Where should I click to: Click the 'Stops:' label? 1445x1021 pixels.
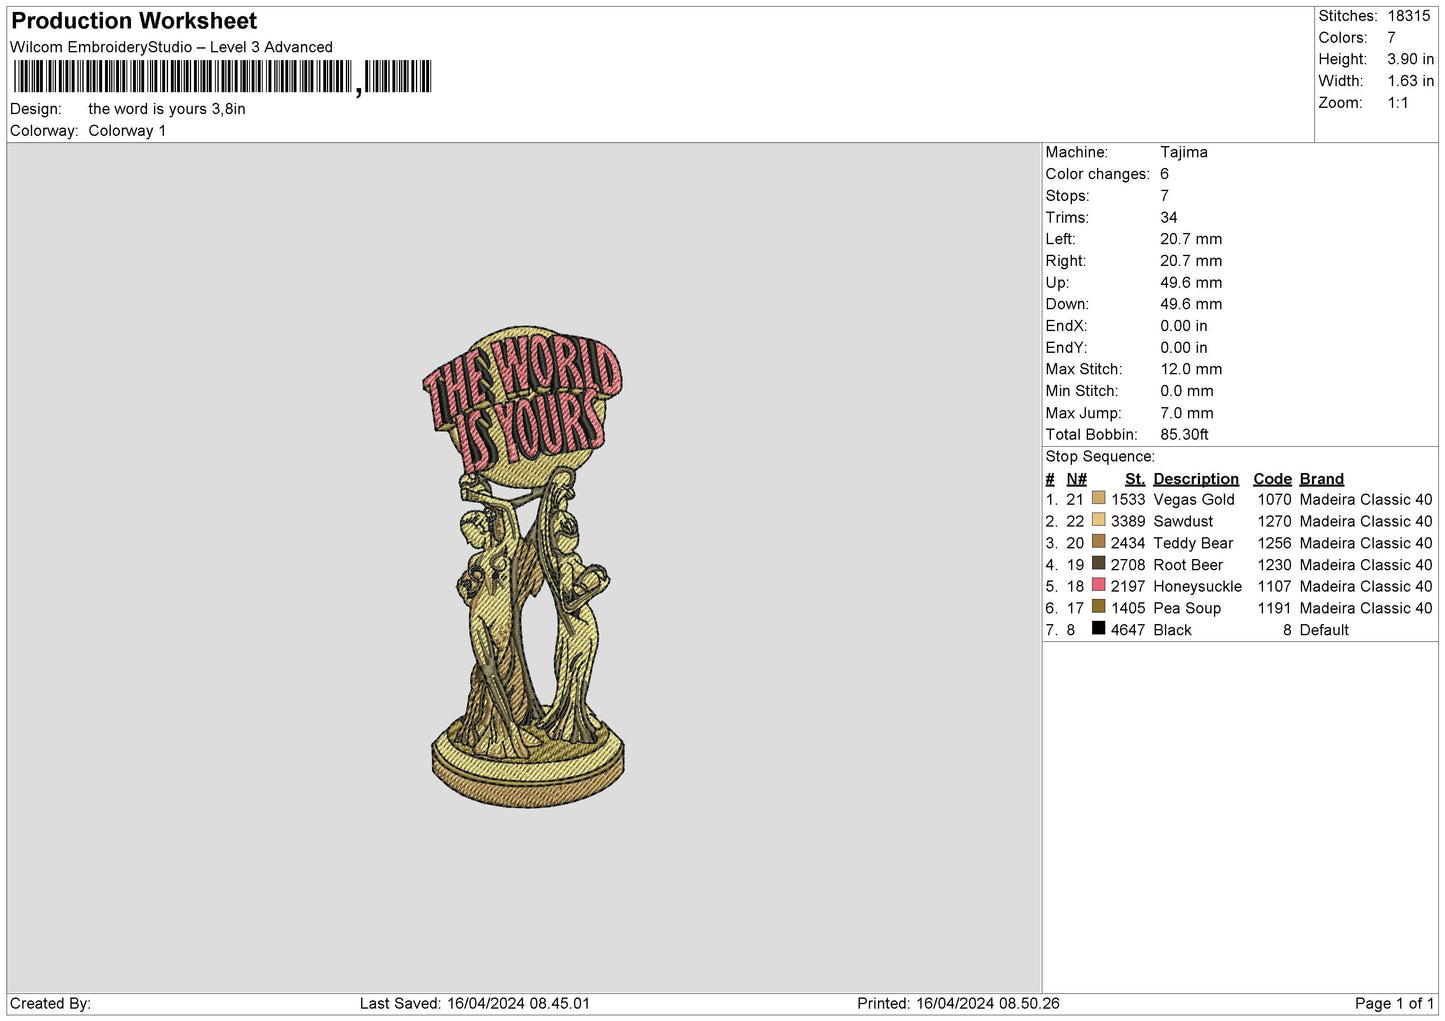[1068, 196]
